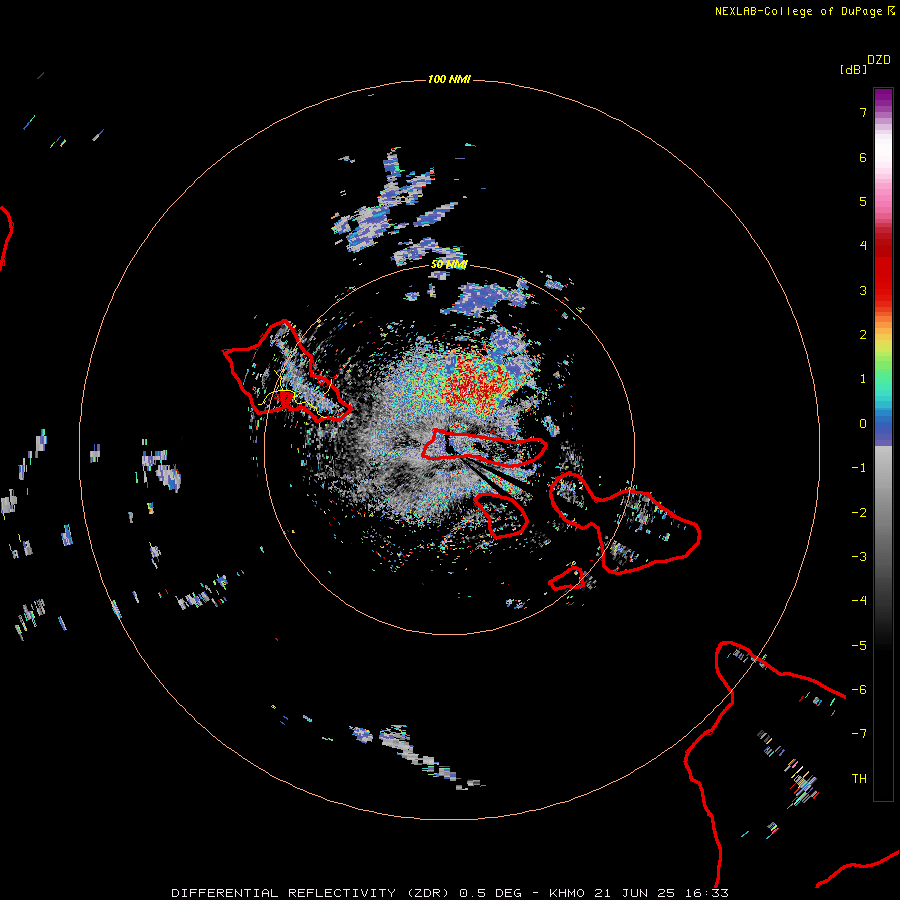
Task: Click the Differential Reflectivity KHMO caption text
Action: (x=450, y=893)
